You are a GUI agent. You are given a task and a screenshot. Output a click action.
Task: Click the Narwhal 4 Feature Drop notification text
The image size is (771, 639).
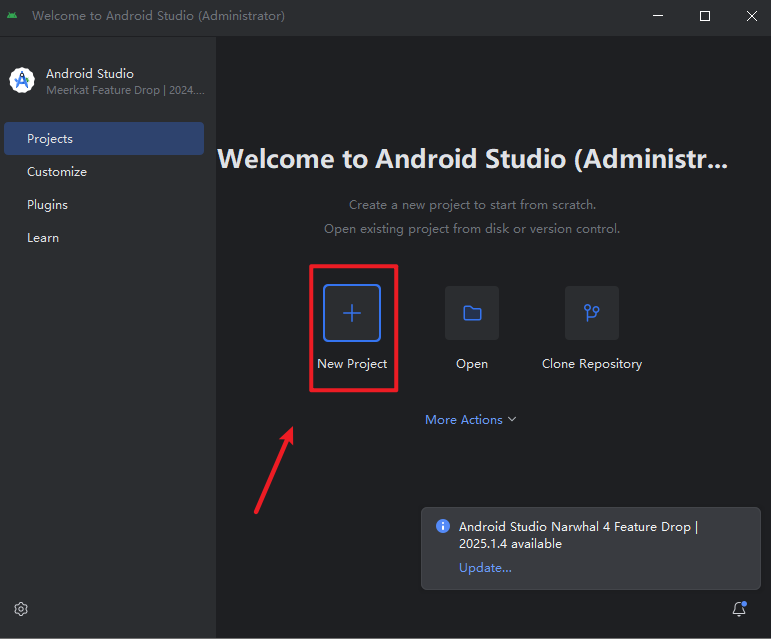(577, 535)
